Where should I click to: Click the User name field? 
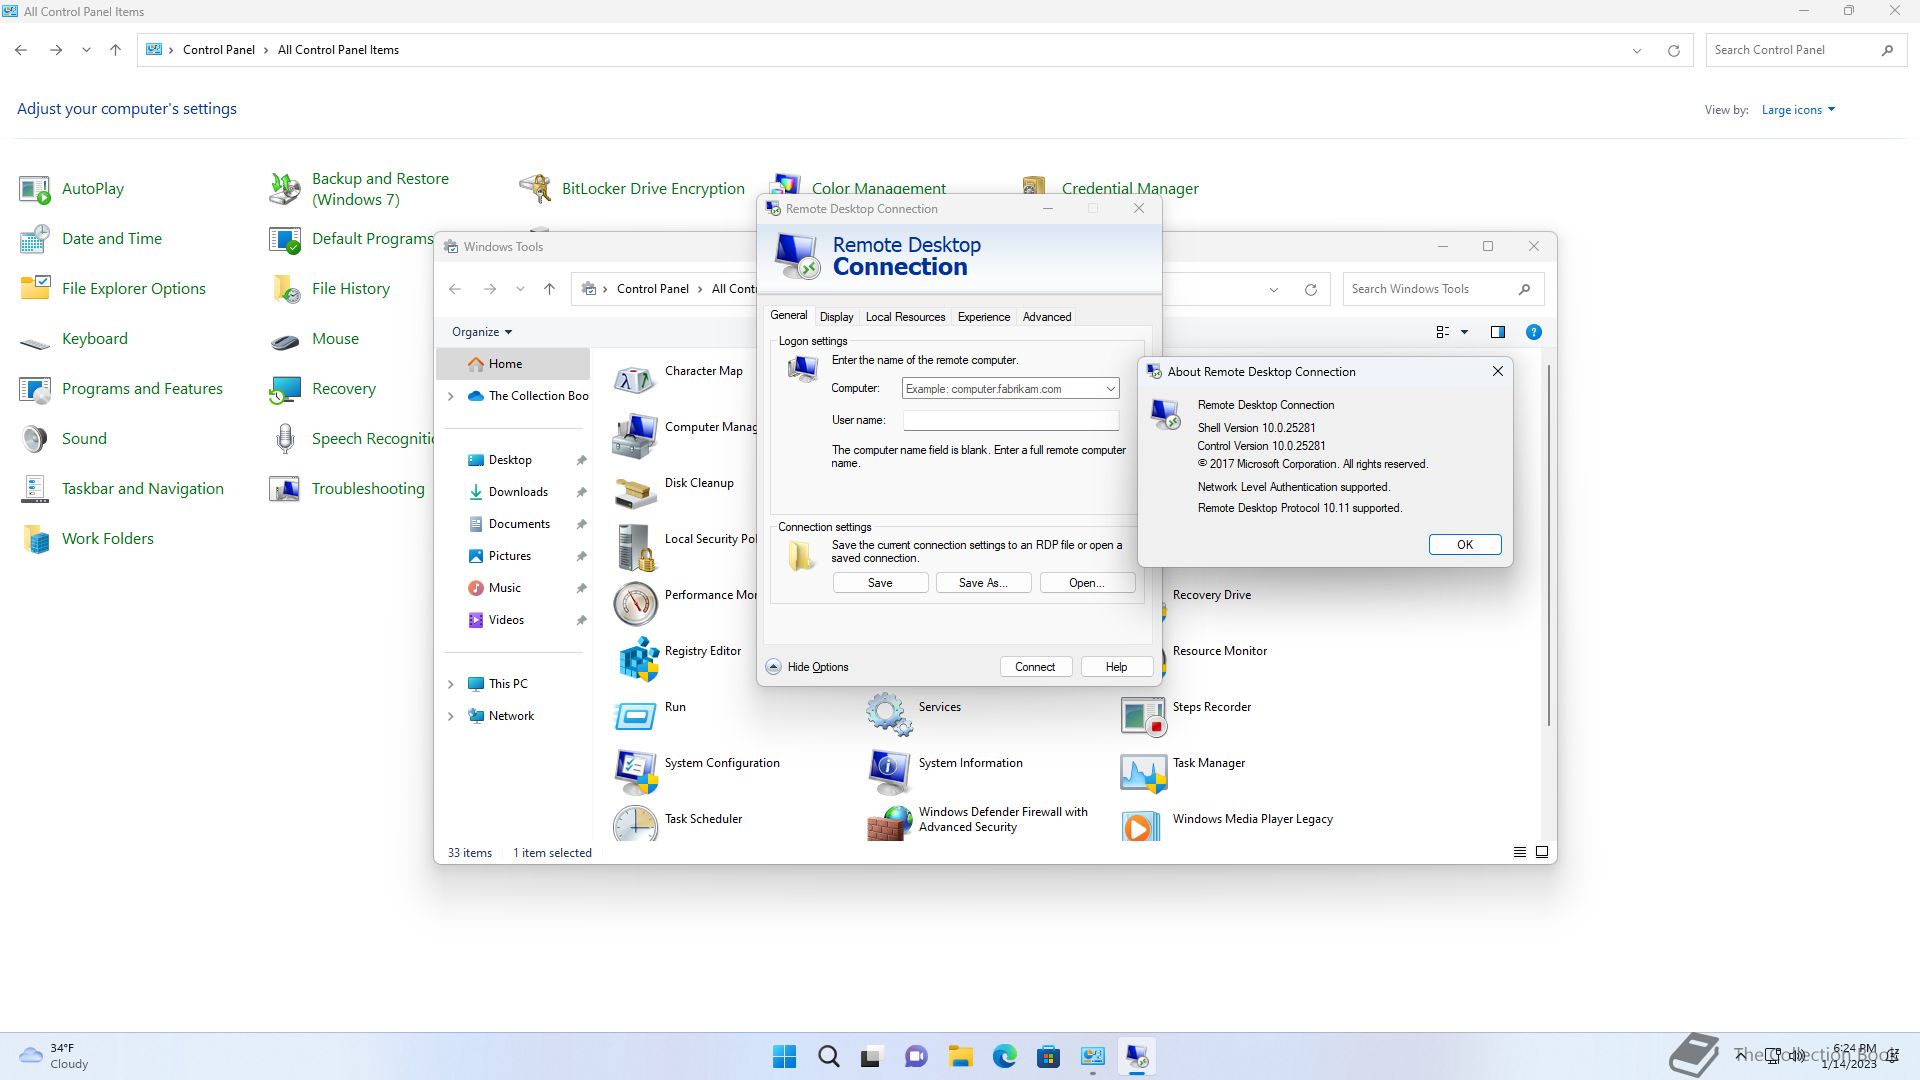pyautogui.click(x=1011, y=421)
